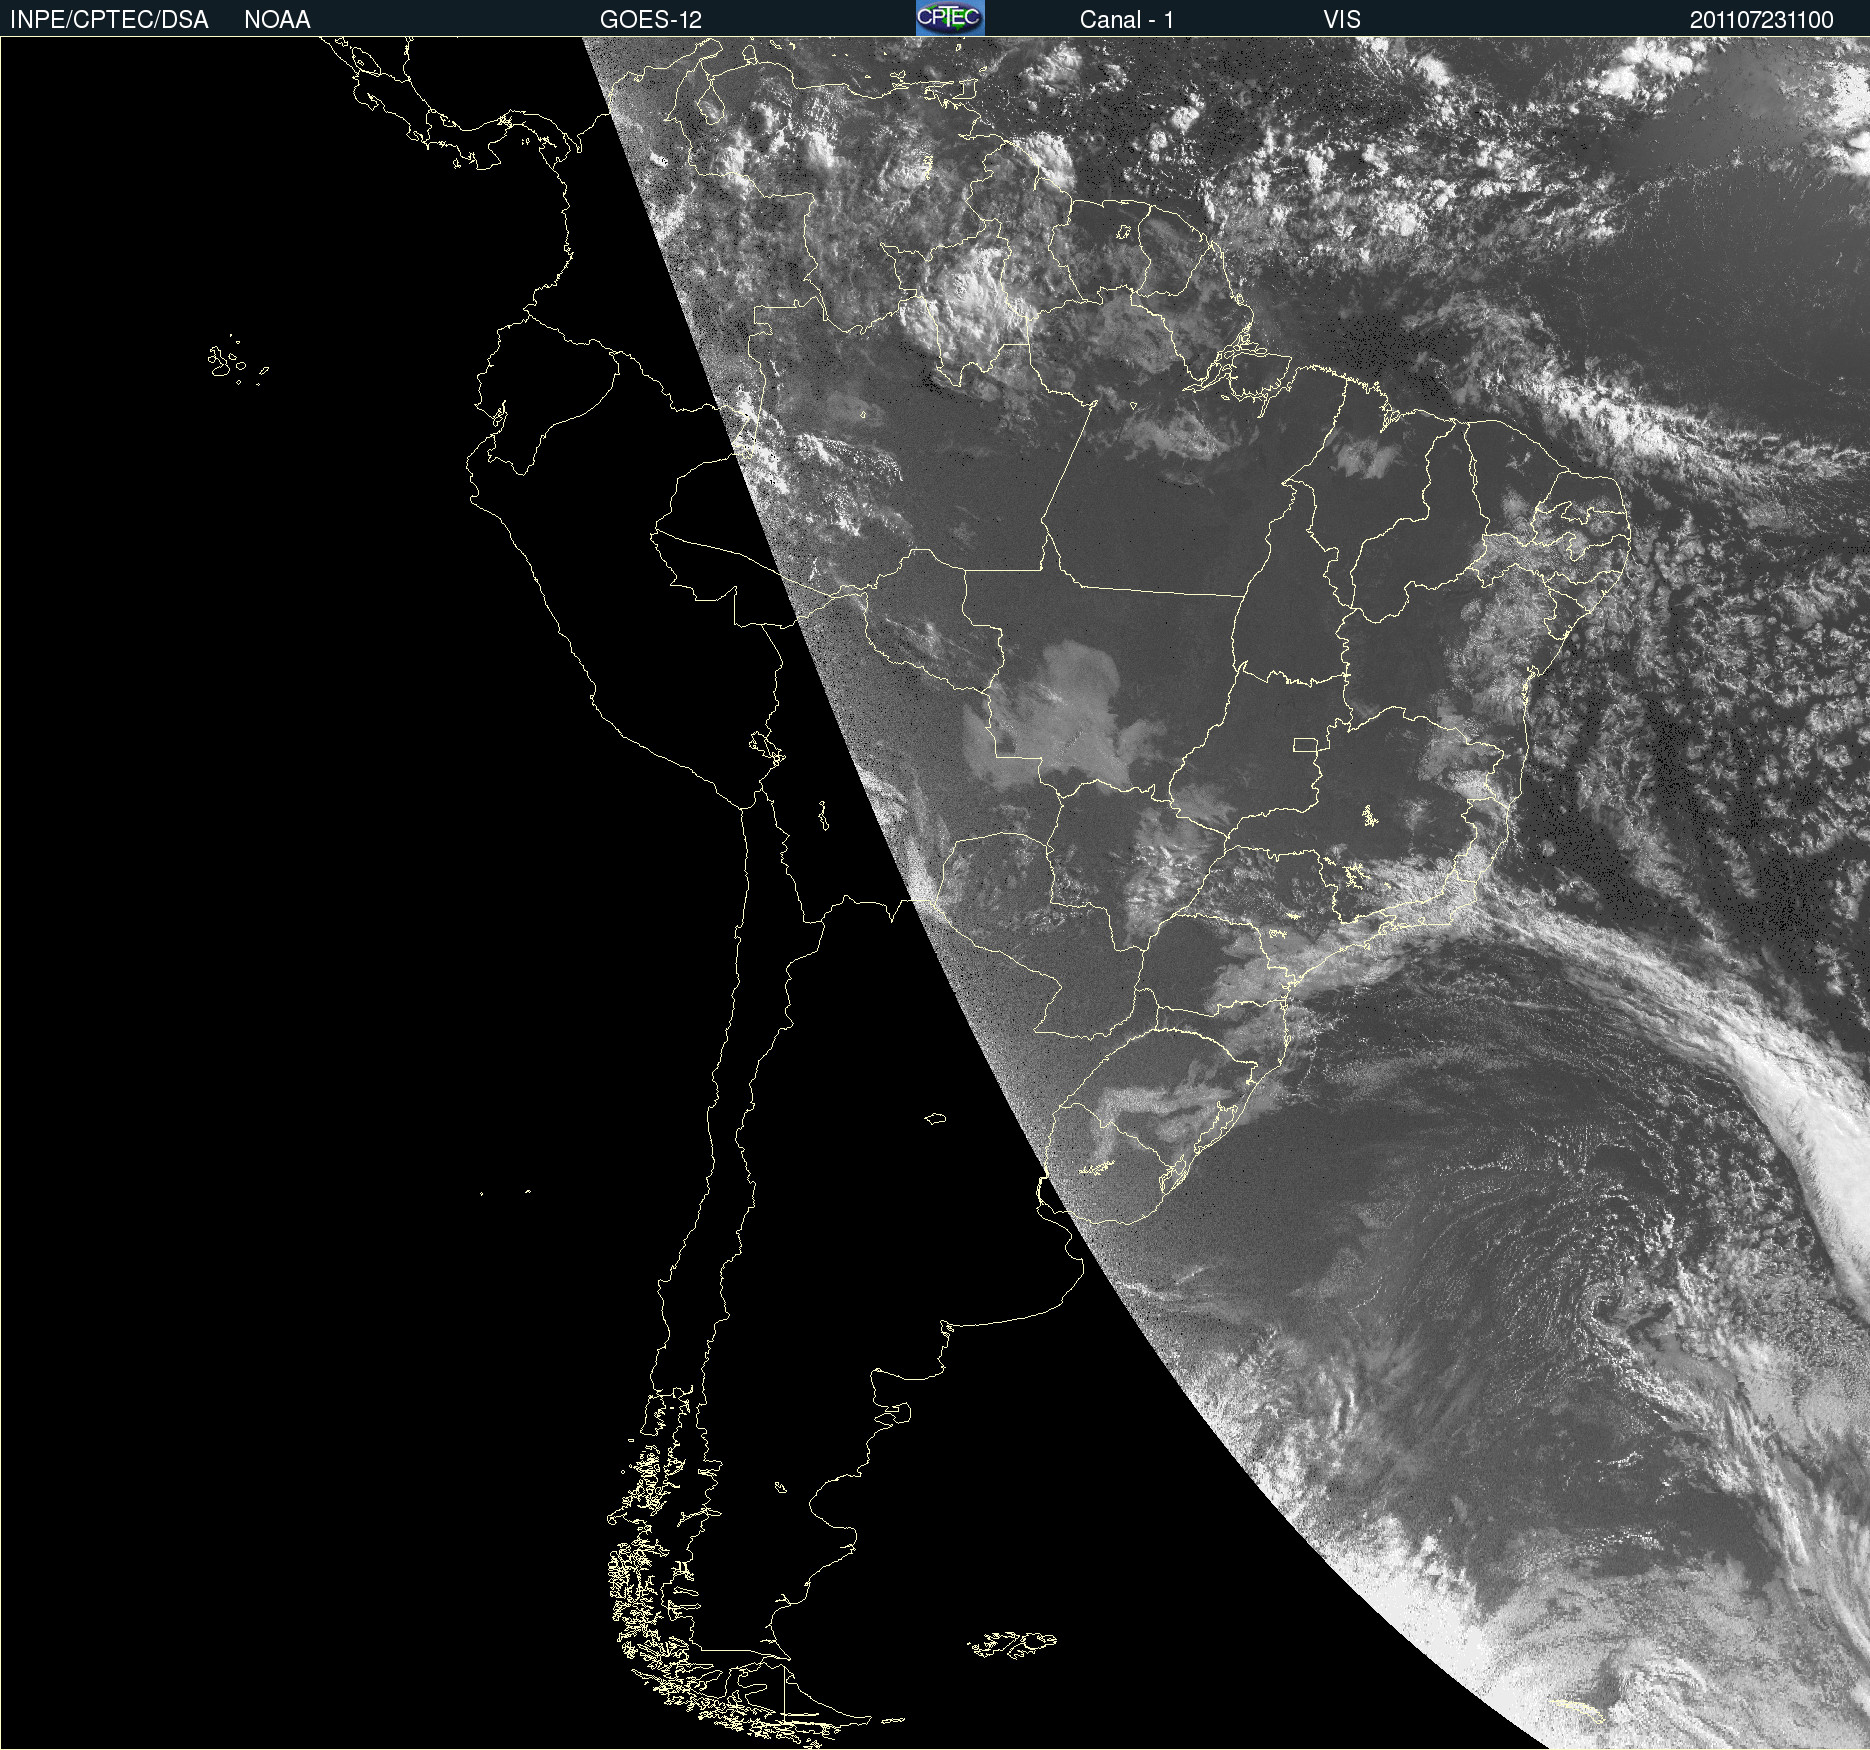1870x1750 pixels.
Task: Click the 201107231100 timestamp
Action: pyautogui.click(x=1762, y=20)
